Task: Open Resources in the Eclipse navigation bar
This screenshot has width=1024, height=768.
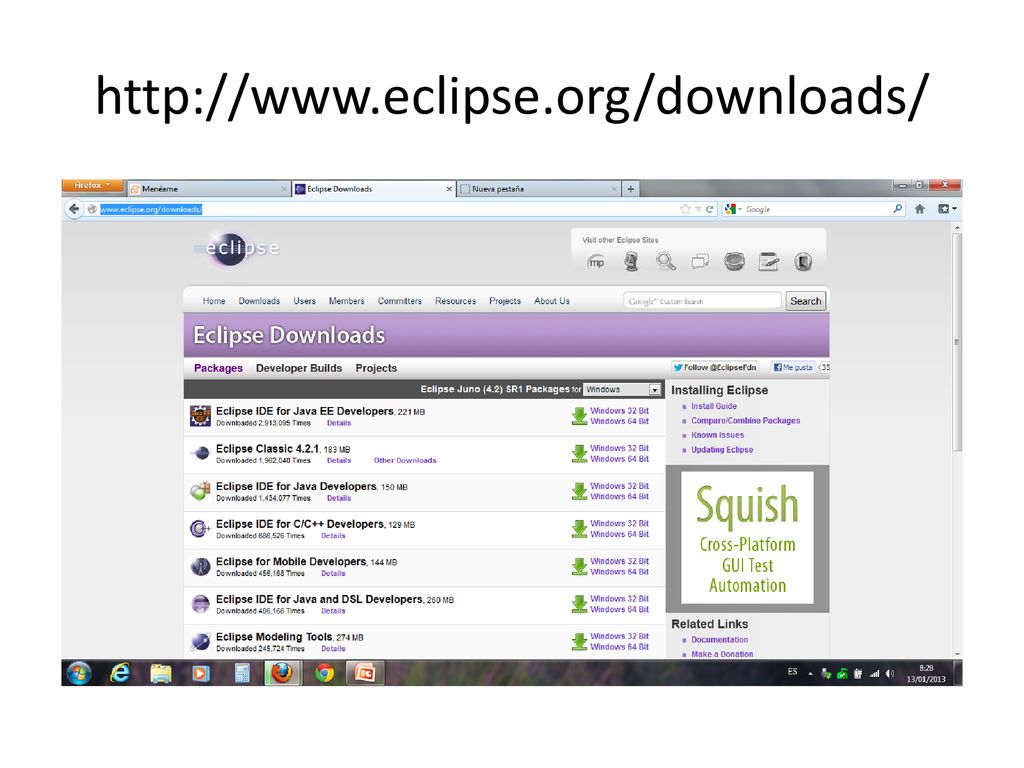Action: pyautogui.click(x=456, y=301)
